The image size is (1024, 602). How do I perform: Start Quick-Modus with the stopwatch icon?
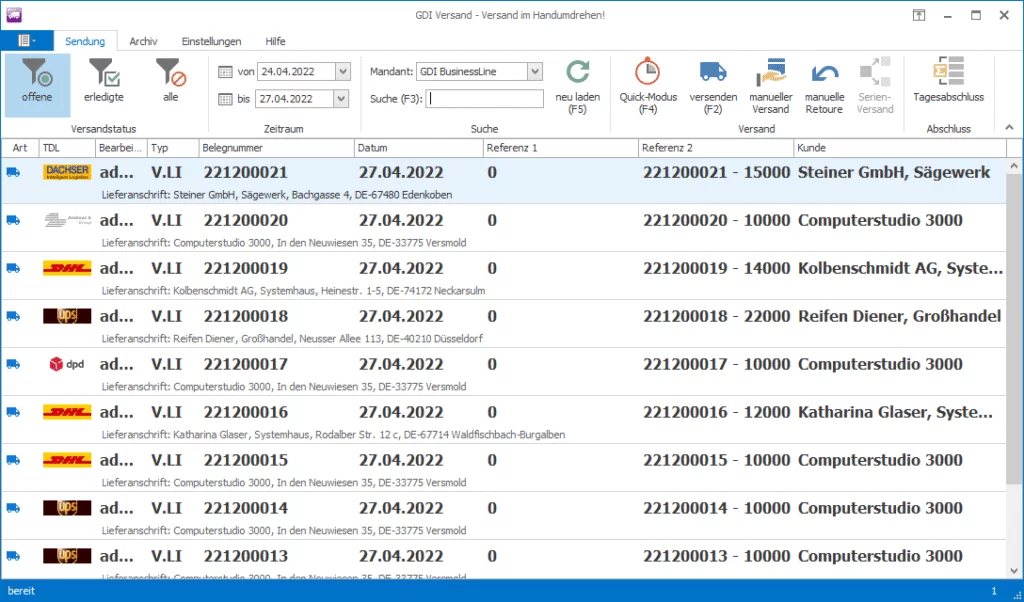tap(648, 73)
